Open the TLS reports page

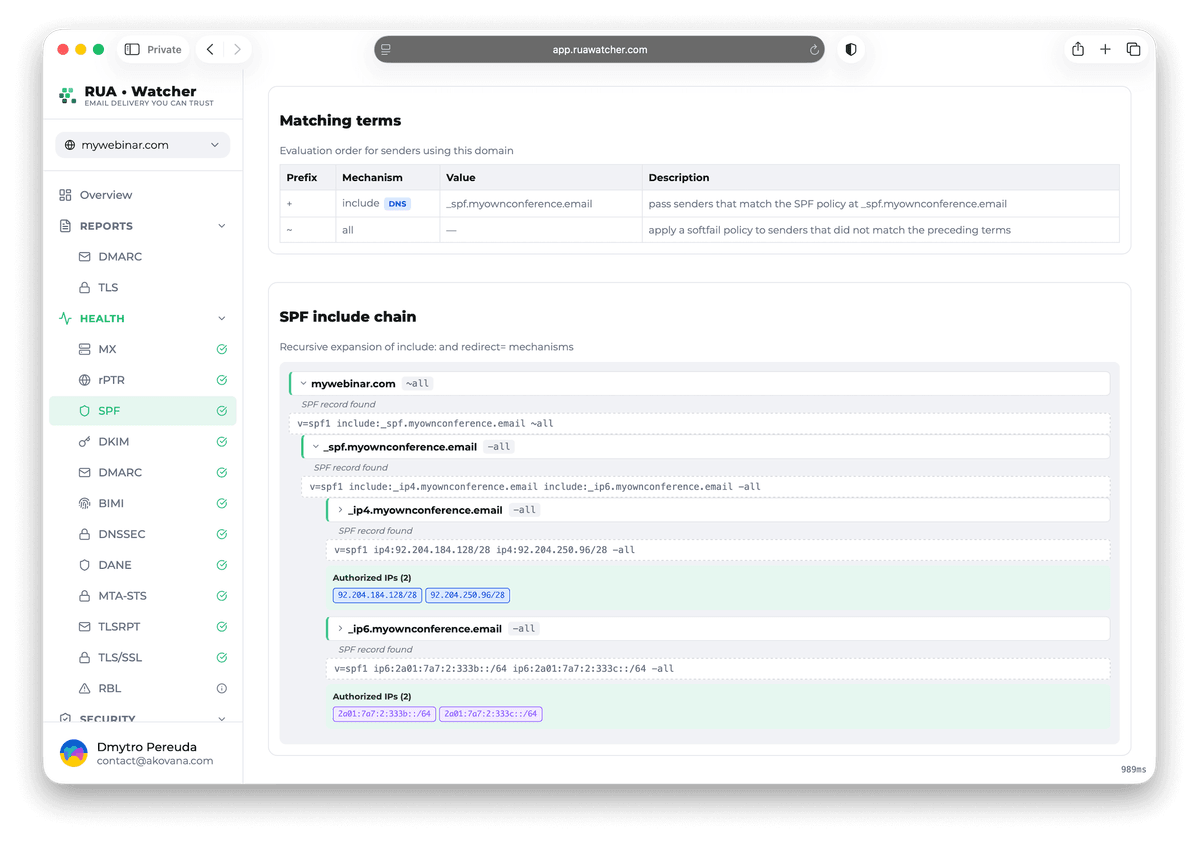coord(142,287)
